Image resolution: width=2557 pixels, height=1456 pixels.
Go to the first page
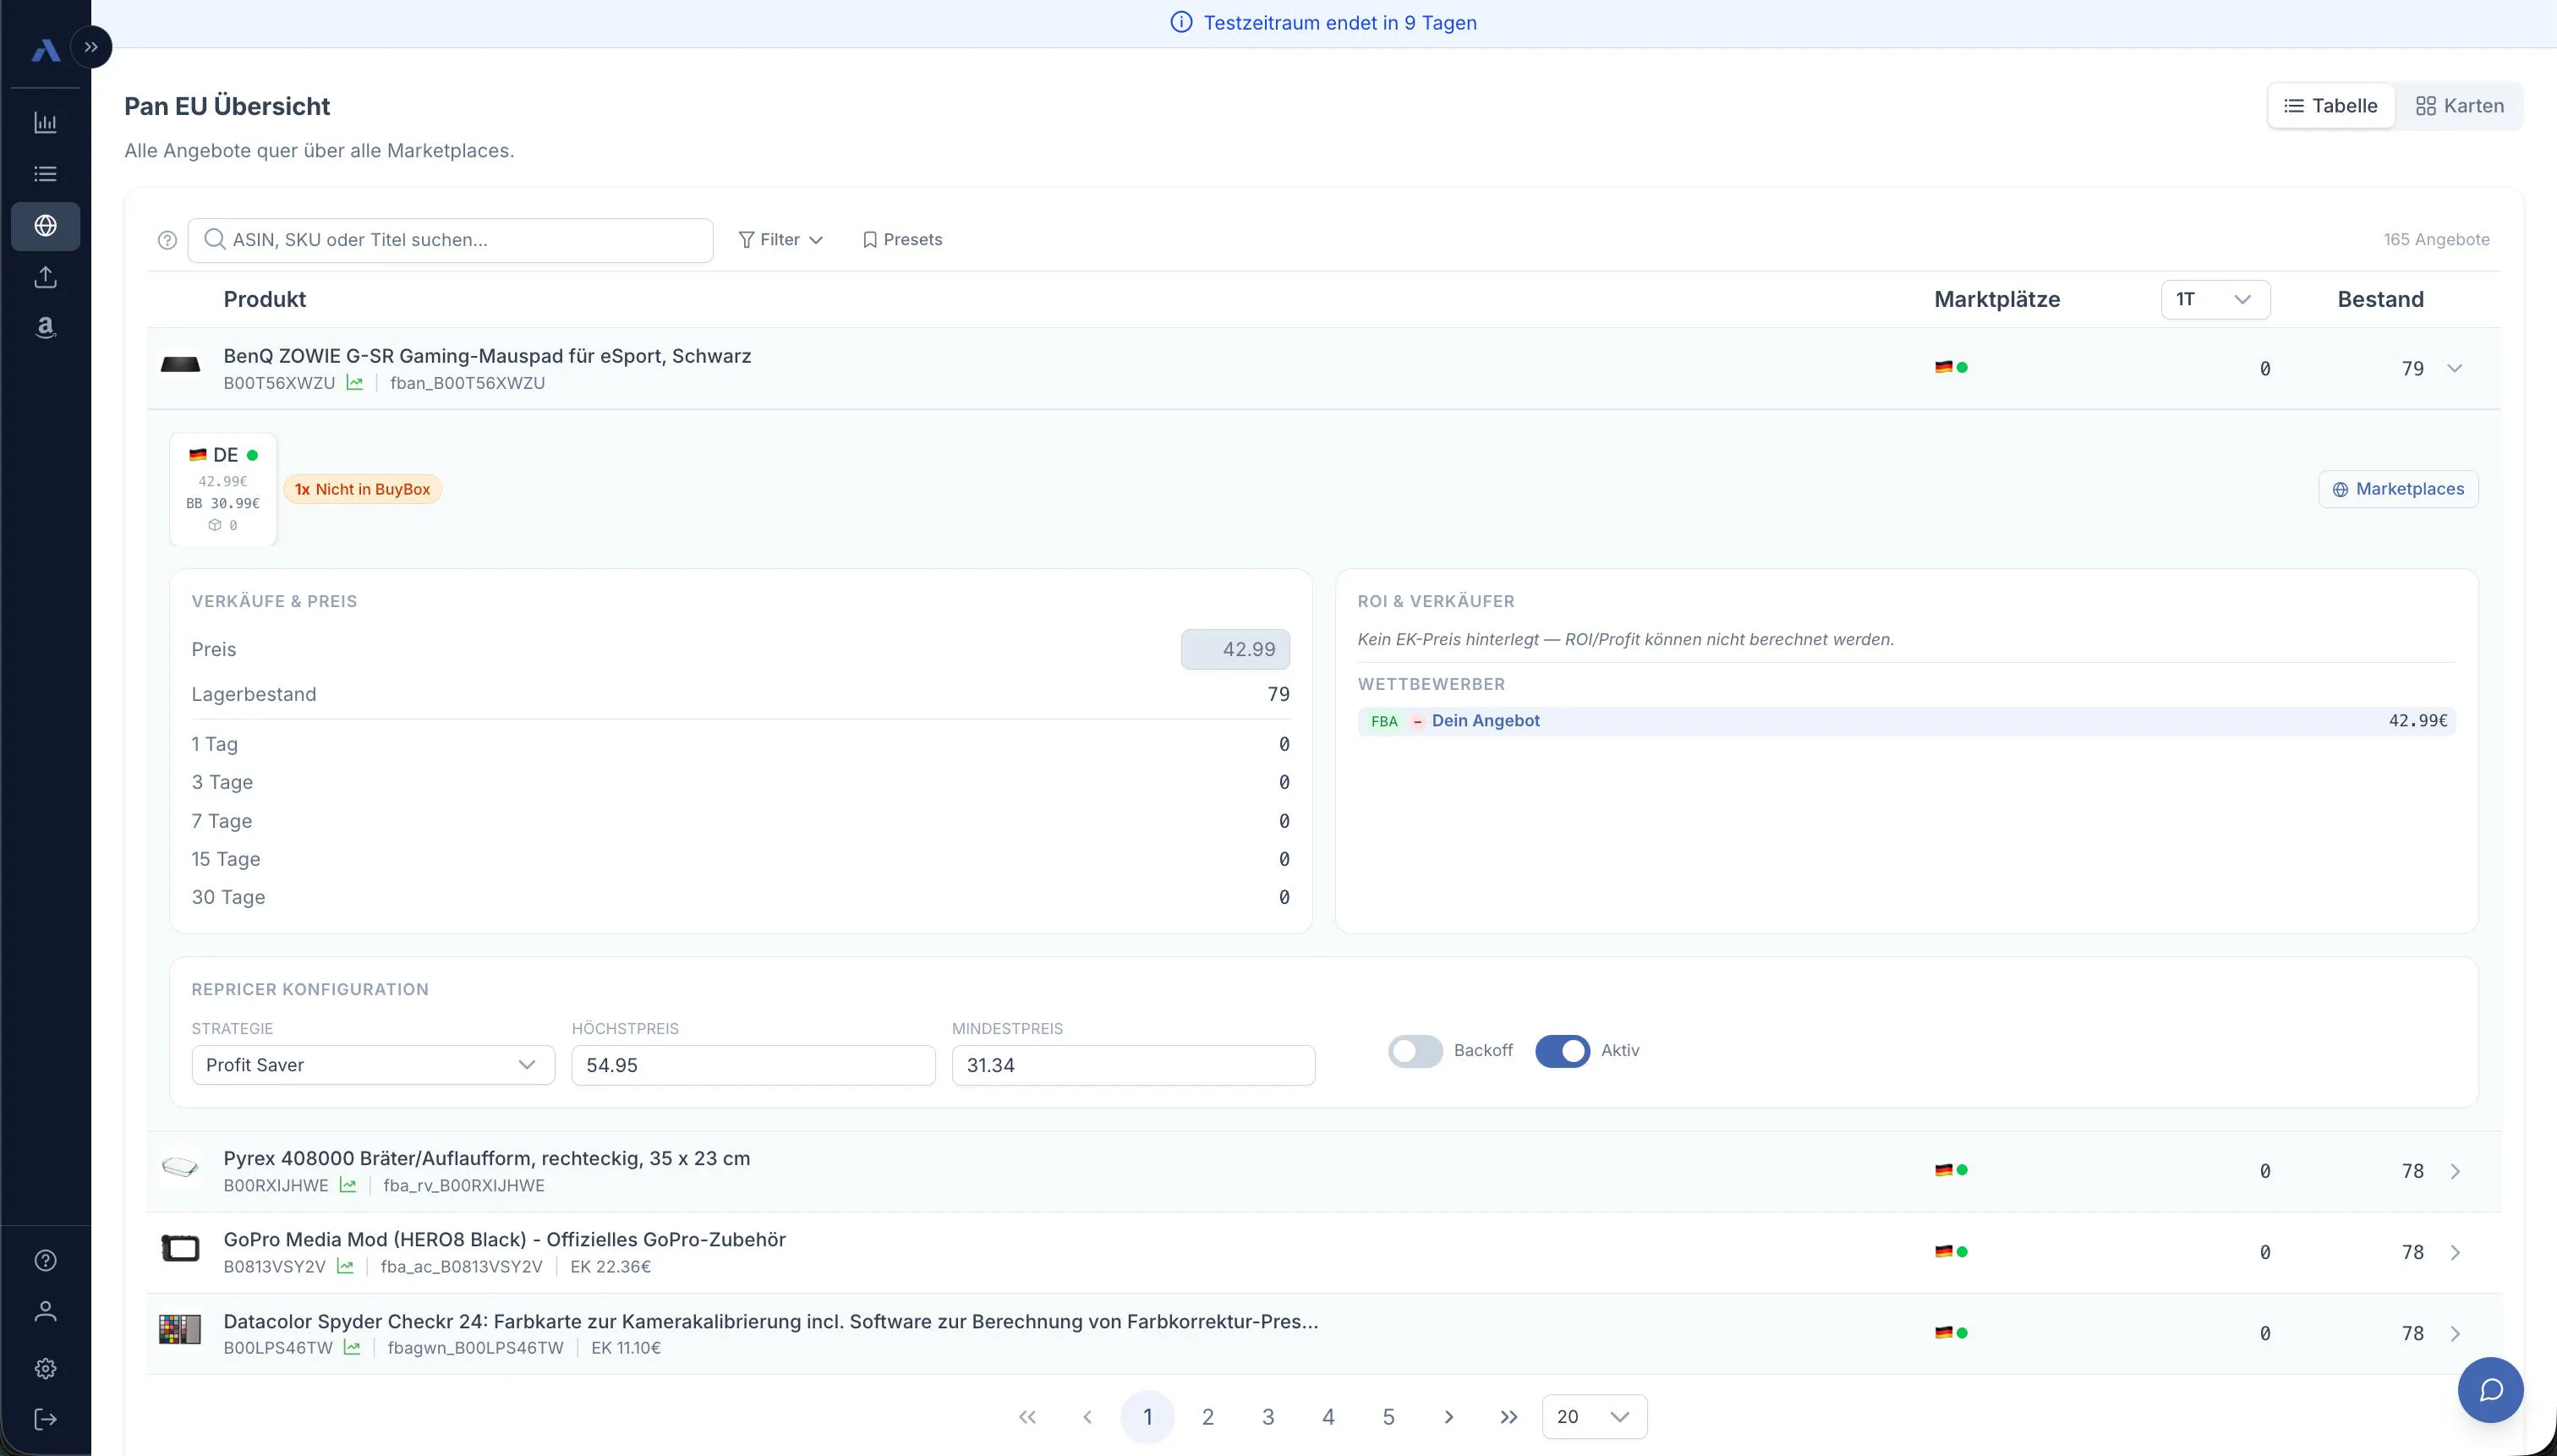pos(1027,1417)
